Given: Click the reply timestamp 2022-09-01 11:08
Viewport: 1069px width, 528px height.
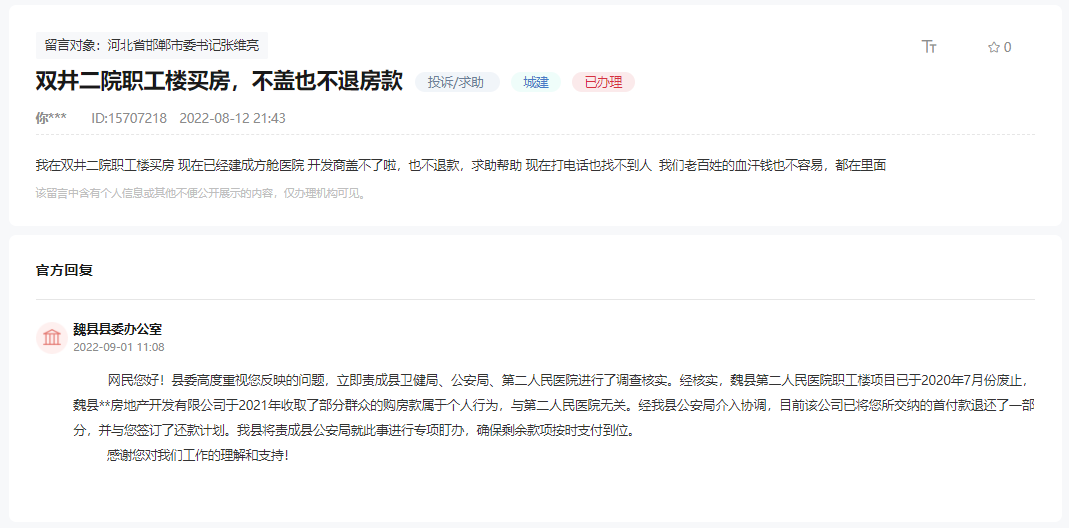Looking at the screenshot, I should (x=119, y=347).
